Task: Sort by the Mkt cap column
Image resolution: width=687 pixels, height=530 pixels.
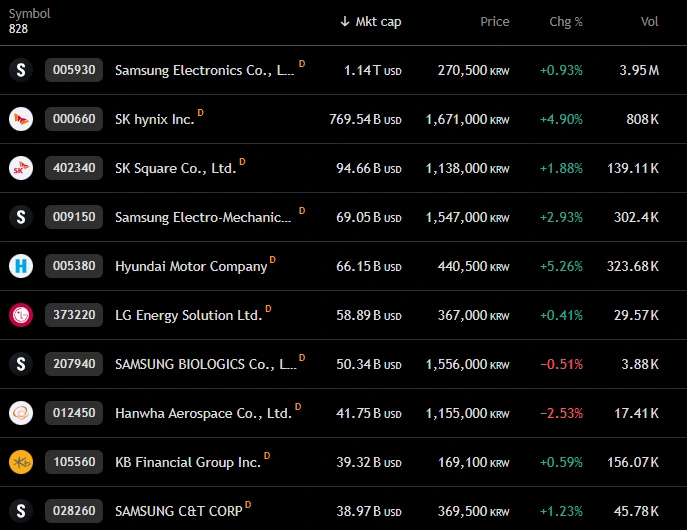Action: click(x=371, y=21)
